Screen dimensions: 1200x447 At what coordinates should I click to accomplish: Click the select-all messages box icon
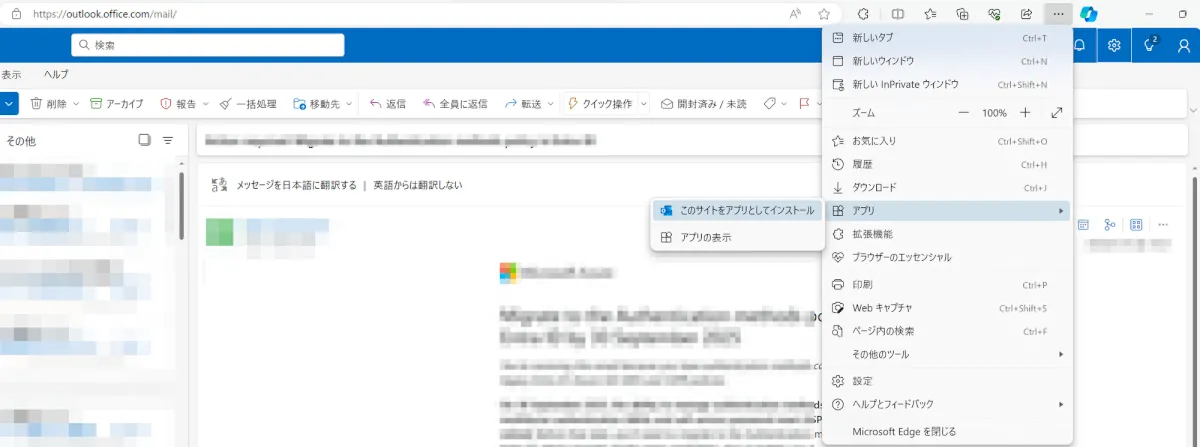144,140
